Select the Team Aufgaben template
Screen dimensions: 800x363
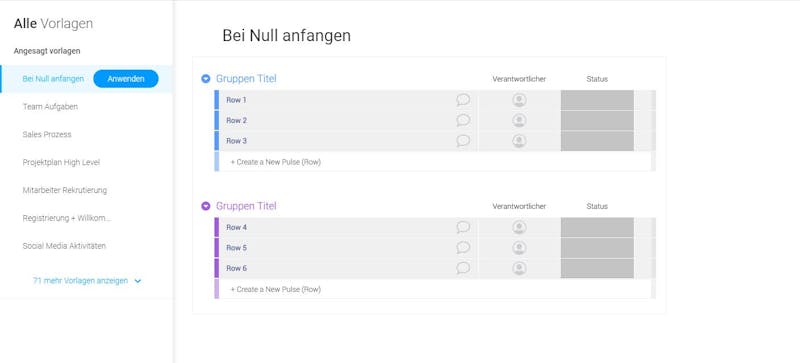50,107
